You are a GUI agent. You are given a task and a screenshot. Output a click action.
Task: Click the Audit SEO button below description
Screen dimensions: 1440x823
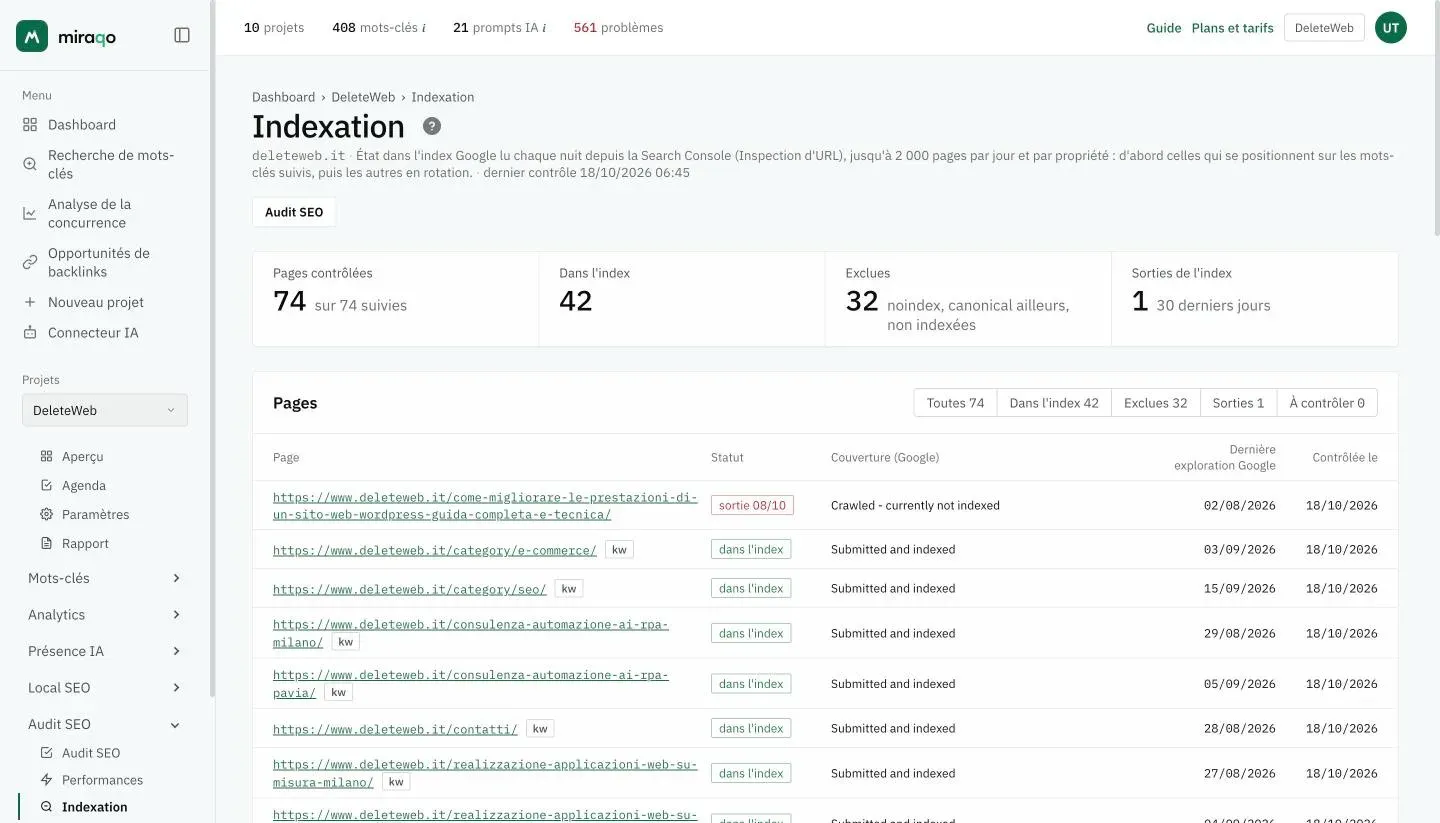[294, 212]
